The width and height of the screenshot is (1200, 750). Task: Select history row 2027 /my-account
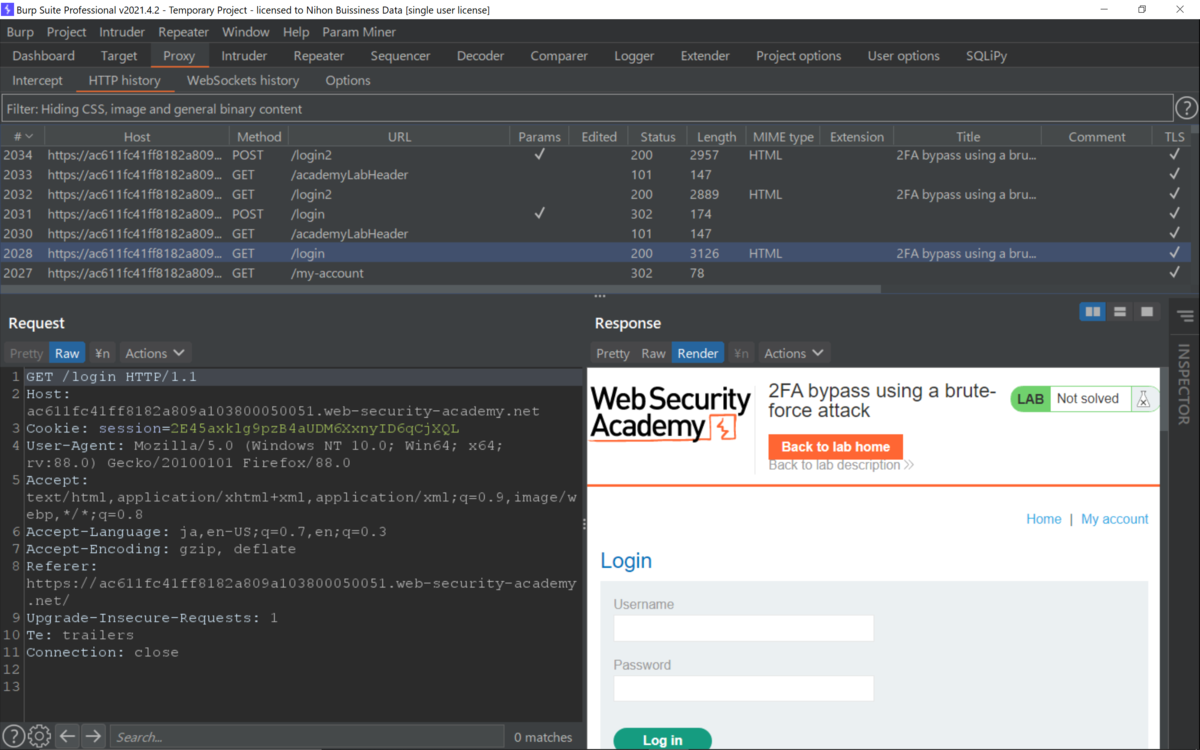click(x=594, y=273)
